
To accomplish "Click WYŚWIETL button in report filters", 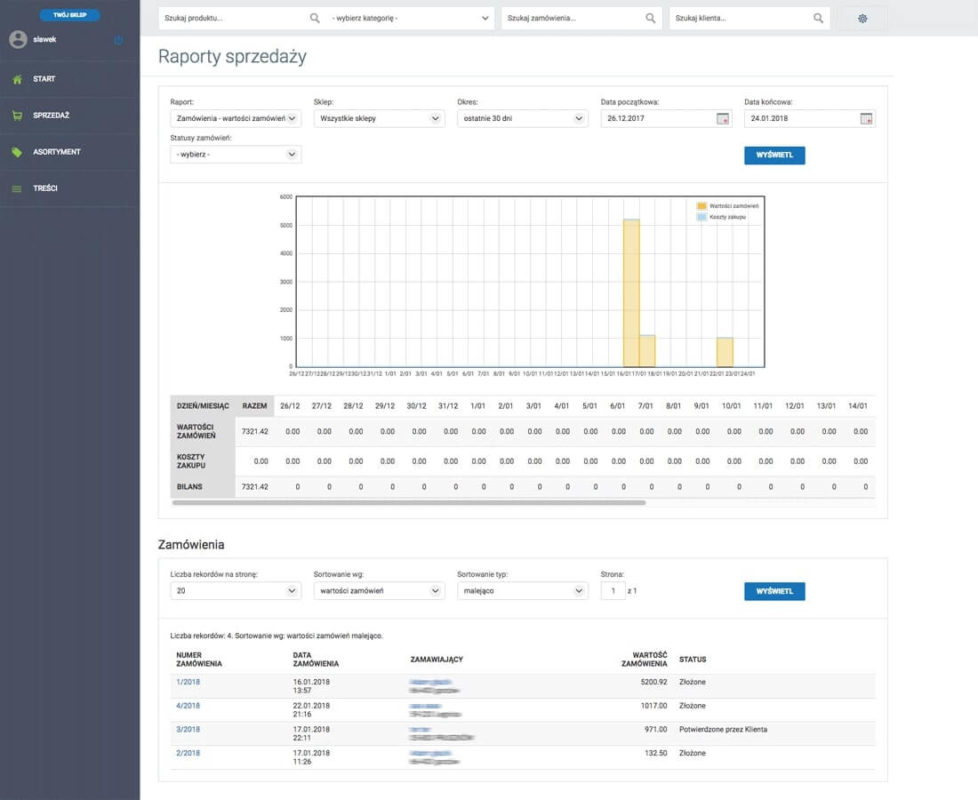I will tap(774, 155).
